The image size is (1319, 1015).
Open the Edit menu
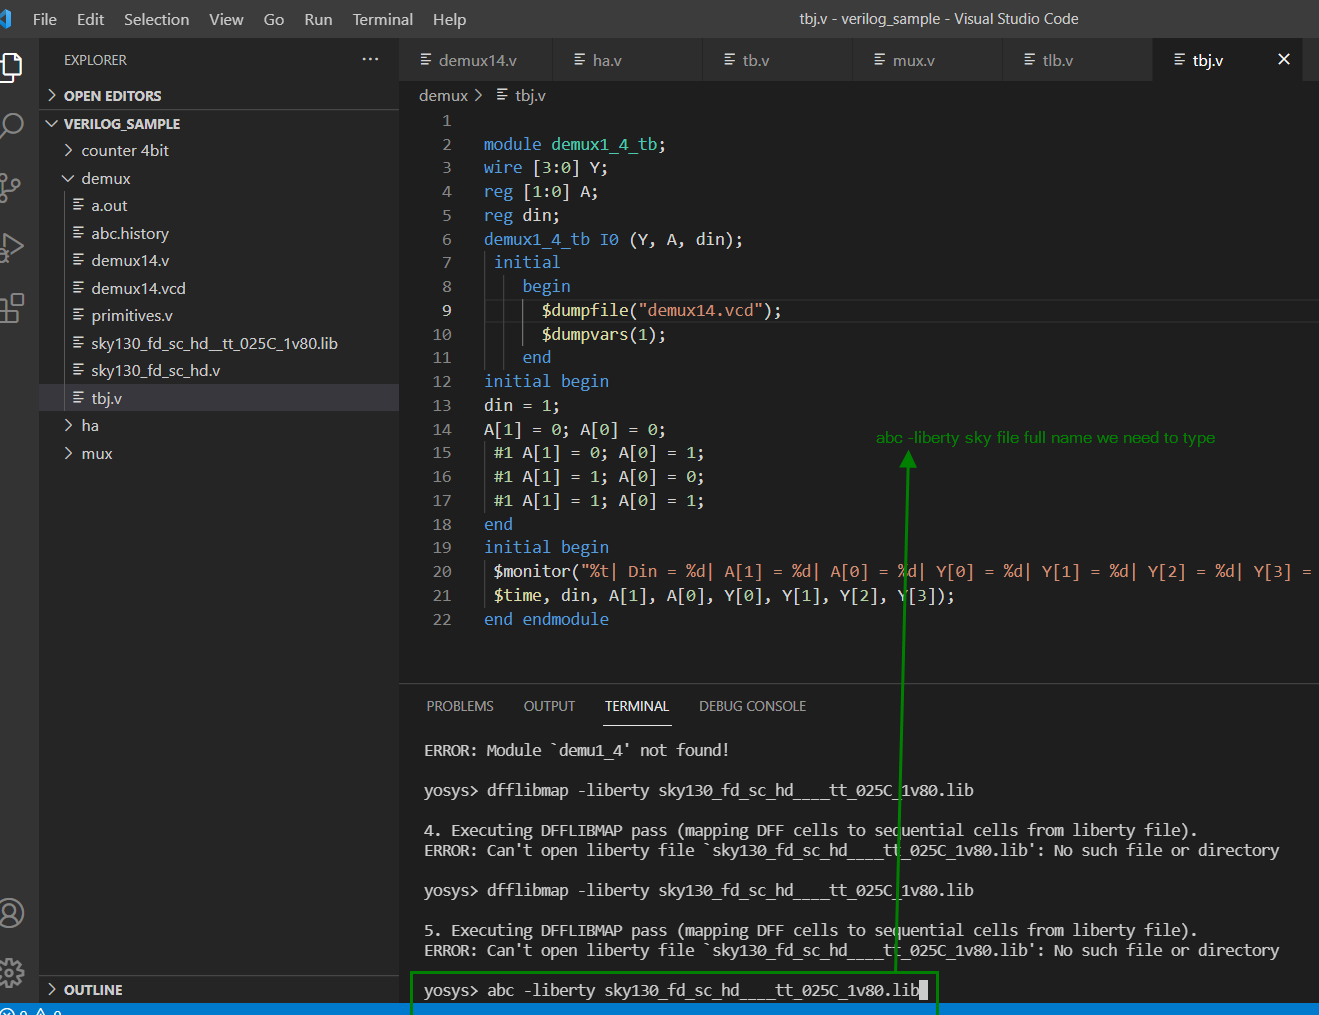pos(90,19)
